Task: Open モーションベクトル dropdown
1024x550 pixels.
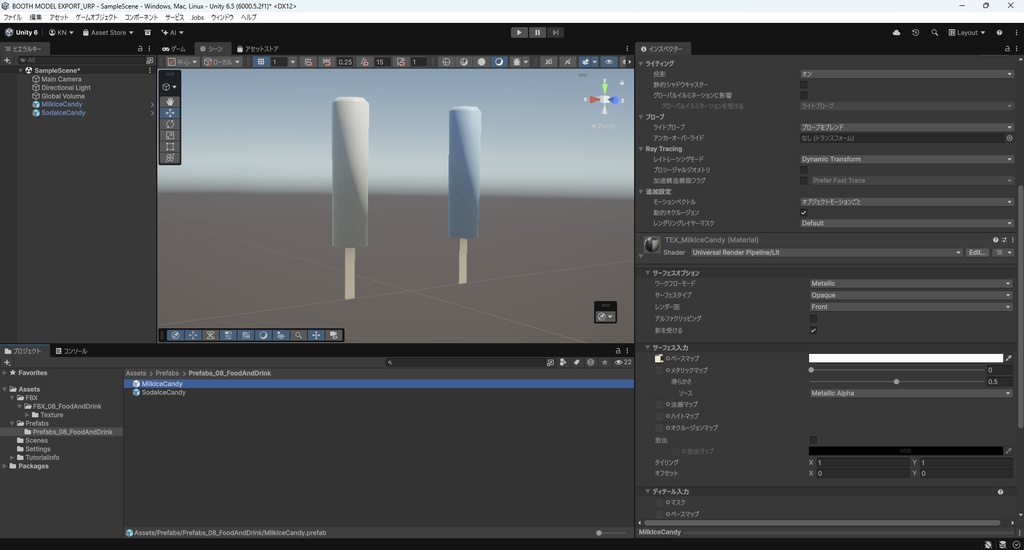Action: click(x=906, y=202)
